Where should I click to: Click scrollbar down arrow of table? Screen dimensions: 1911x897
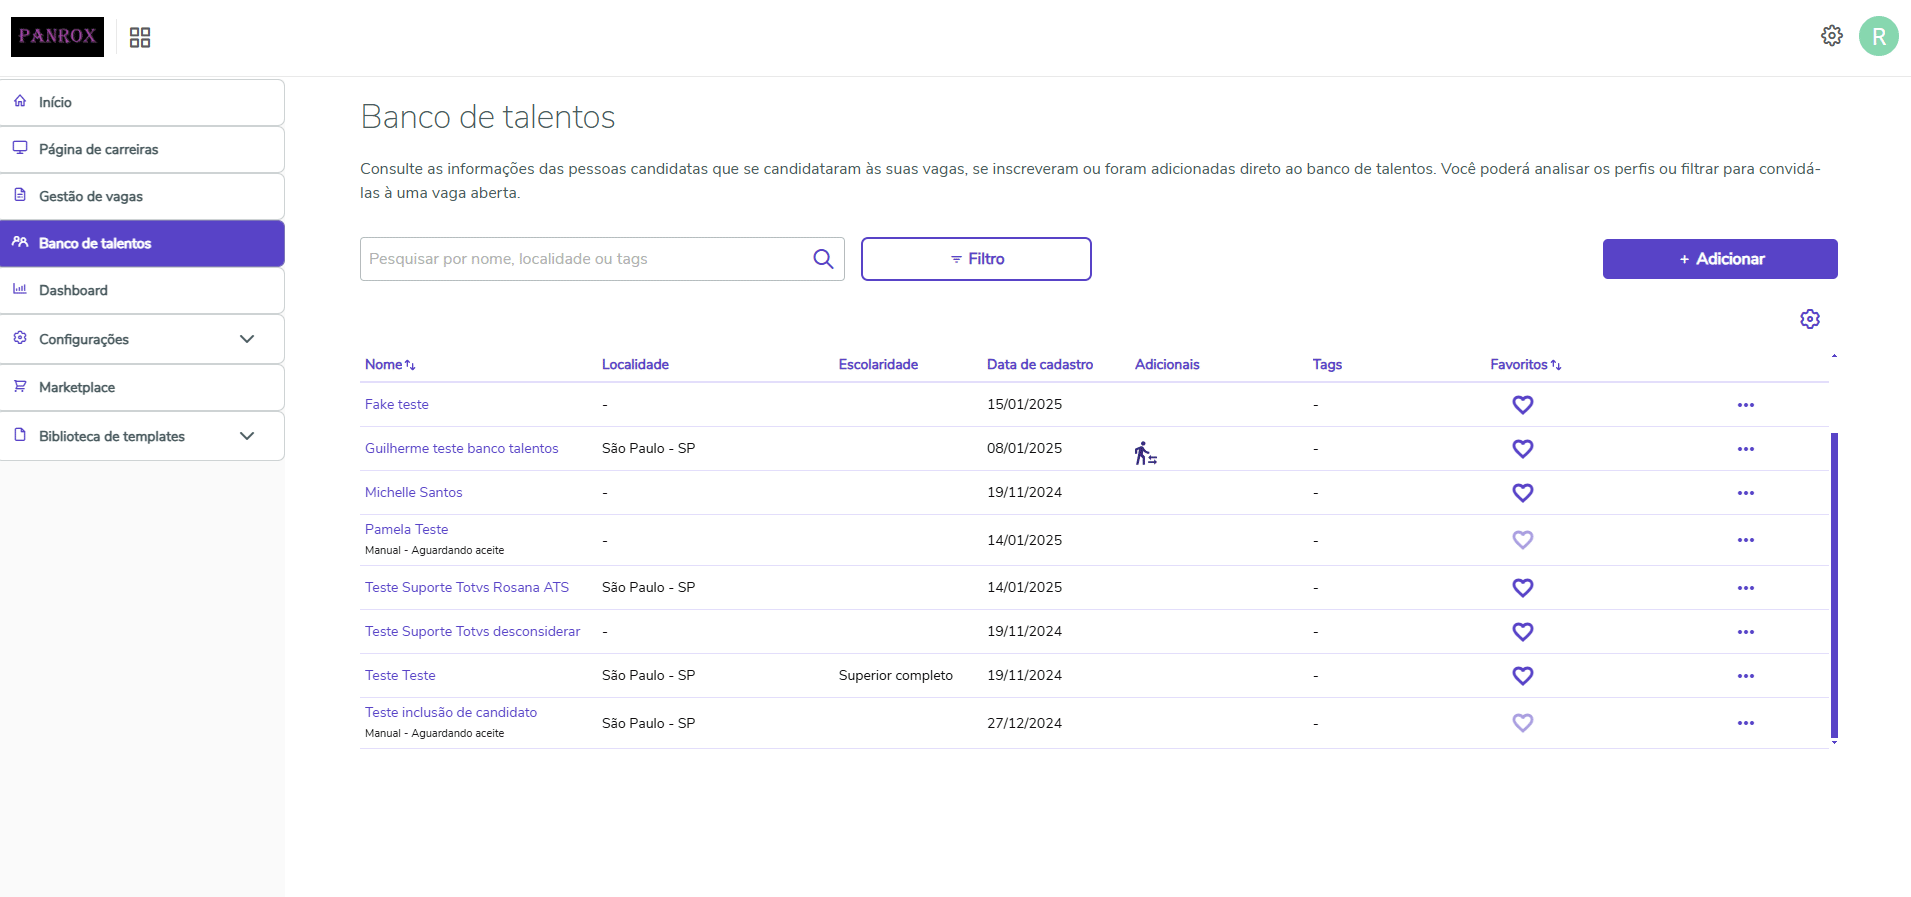[1834, 743]
